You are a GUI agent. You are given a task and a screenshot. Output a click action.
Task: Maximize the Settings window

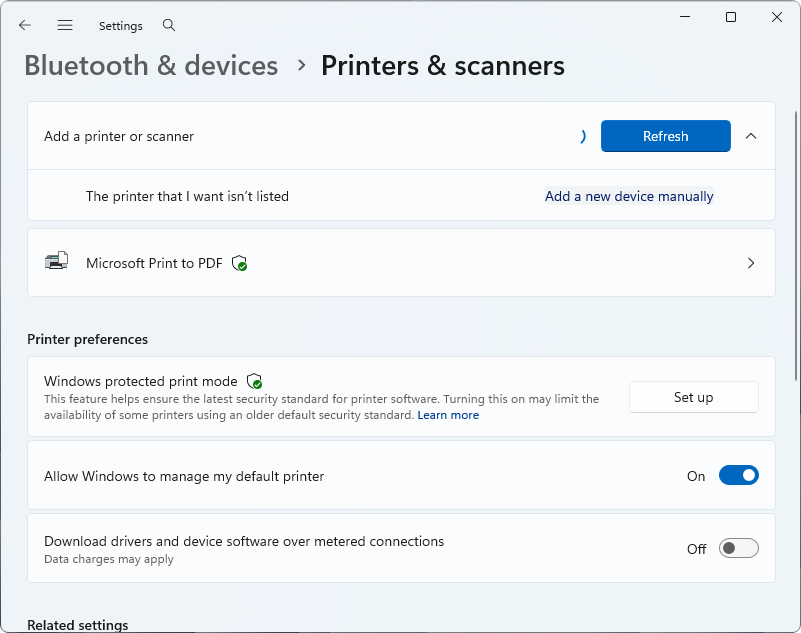point(731,17)
